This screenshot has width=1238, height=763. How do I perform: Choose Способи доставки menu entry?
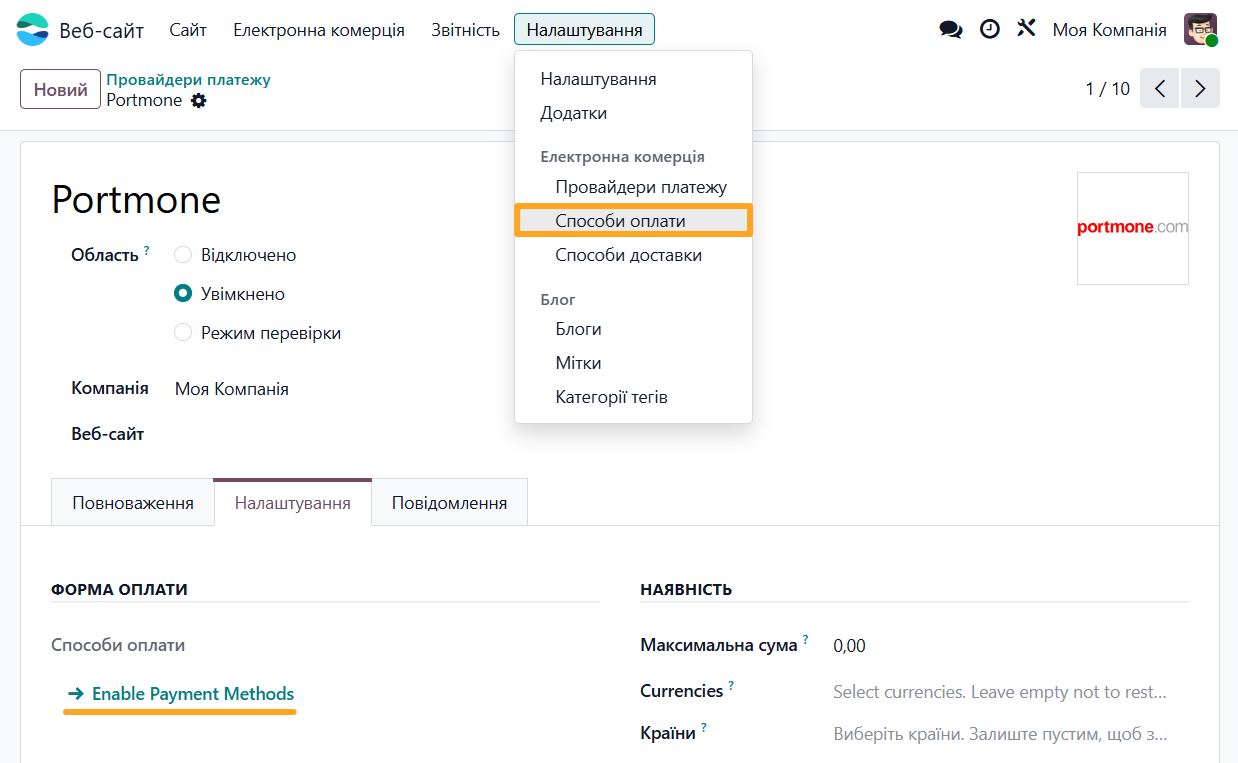(634, 255)
